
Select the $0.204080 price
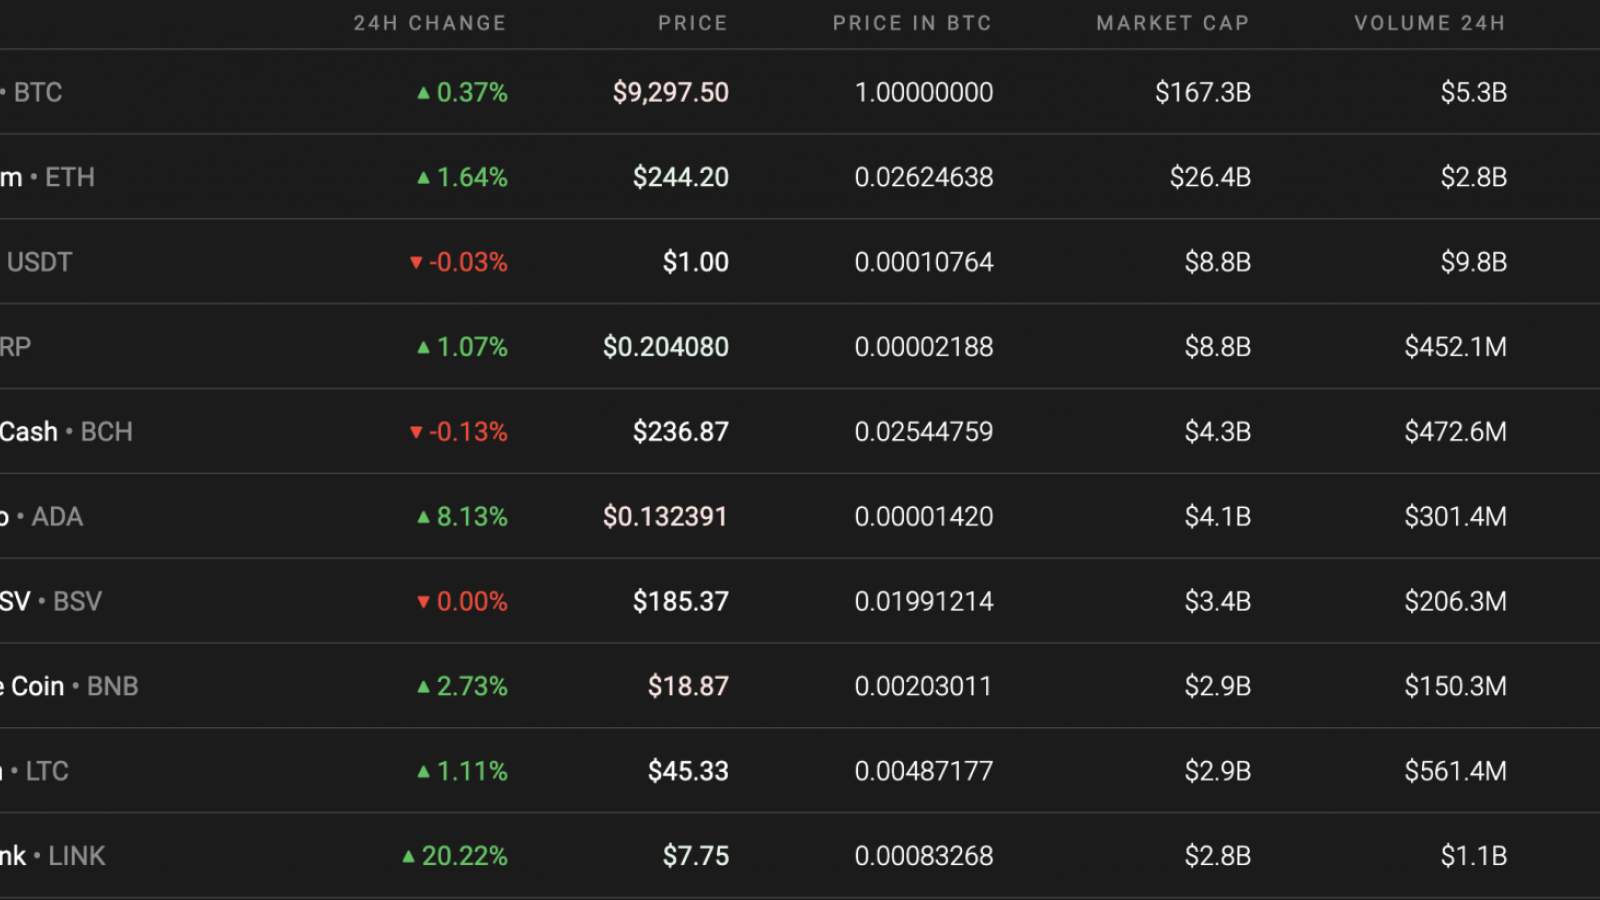[x=666, y=347]
